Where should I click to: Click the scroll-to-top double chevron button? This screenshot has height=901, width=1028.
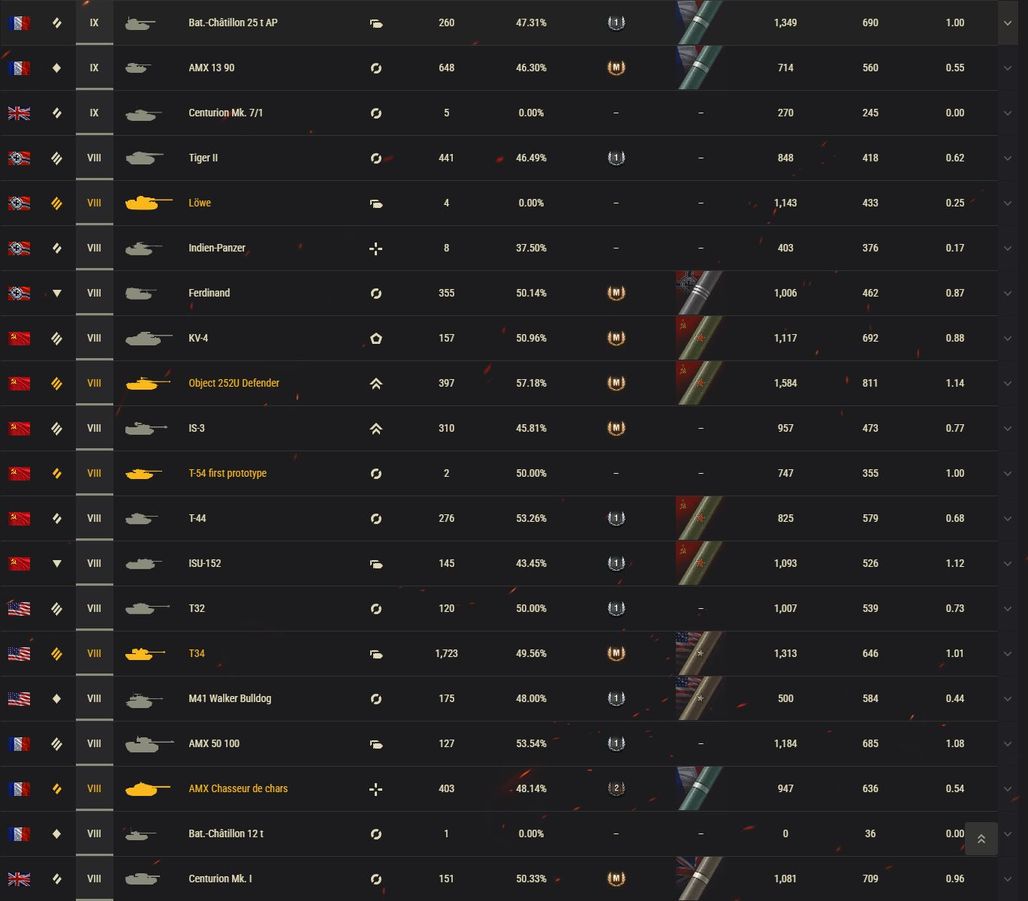981,839
